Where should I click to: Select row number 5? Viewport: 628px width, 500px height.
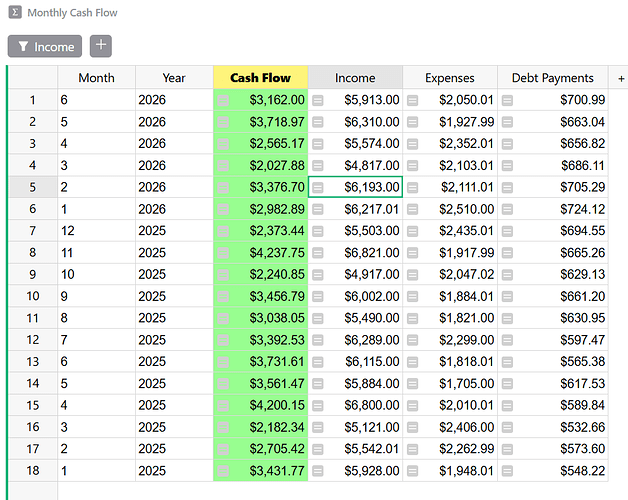coord(33,187)
